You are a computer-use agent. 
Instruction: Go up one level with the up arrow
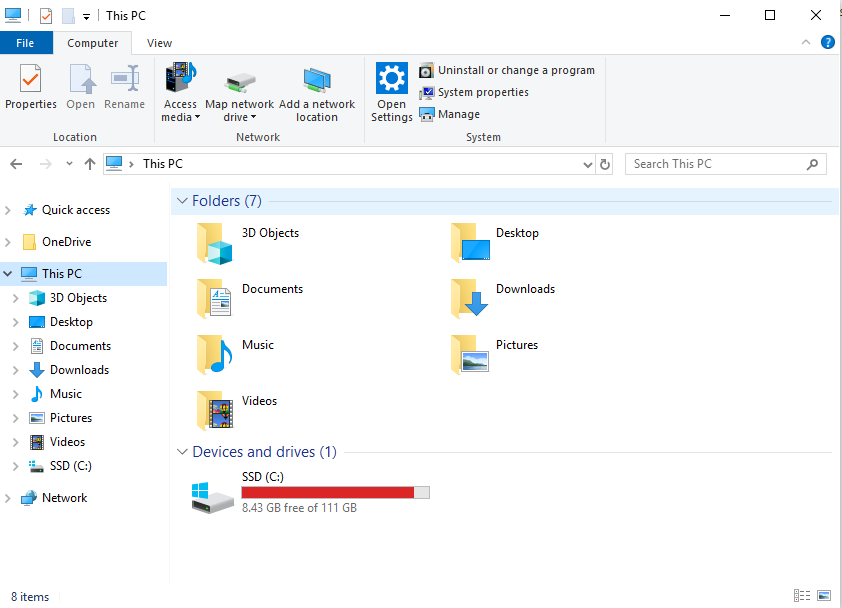(x=90, y=164)
